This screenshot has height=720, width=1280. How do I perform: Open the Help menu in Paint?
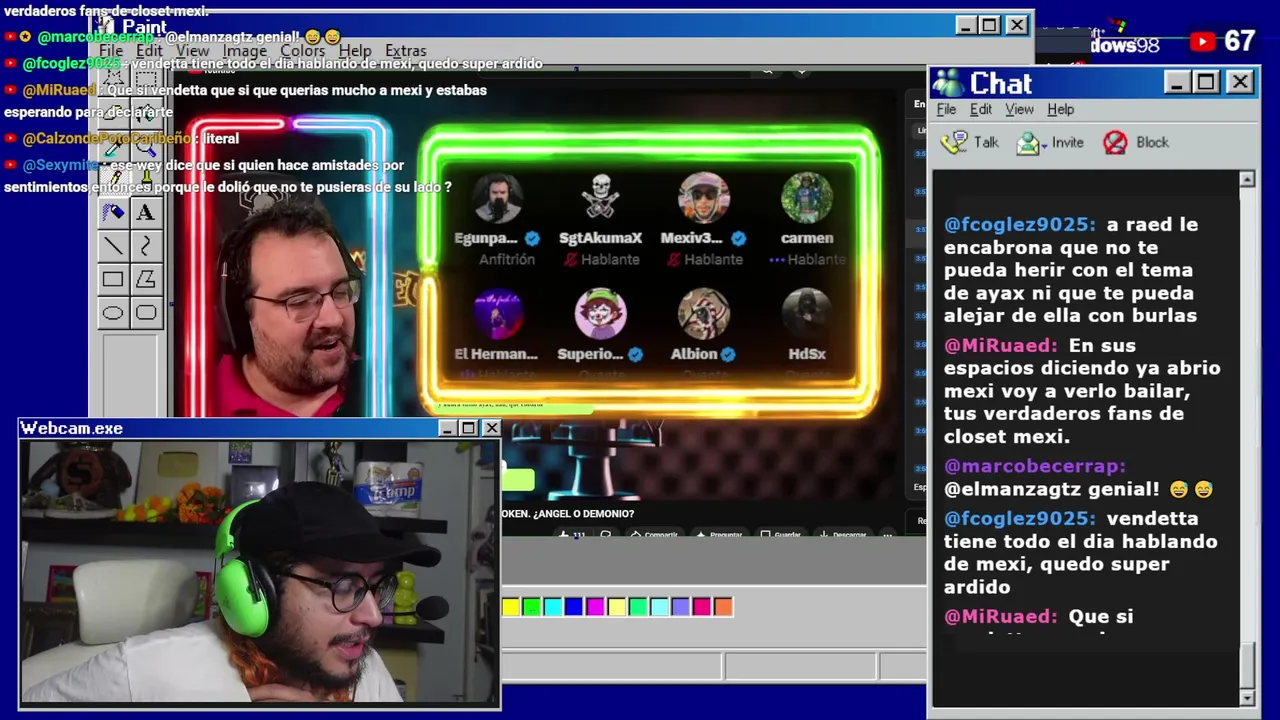point(355,50)
